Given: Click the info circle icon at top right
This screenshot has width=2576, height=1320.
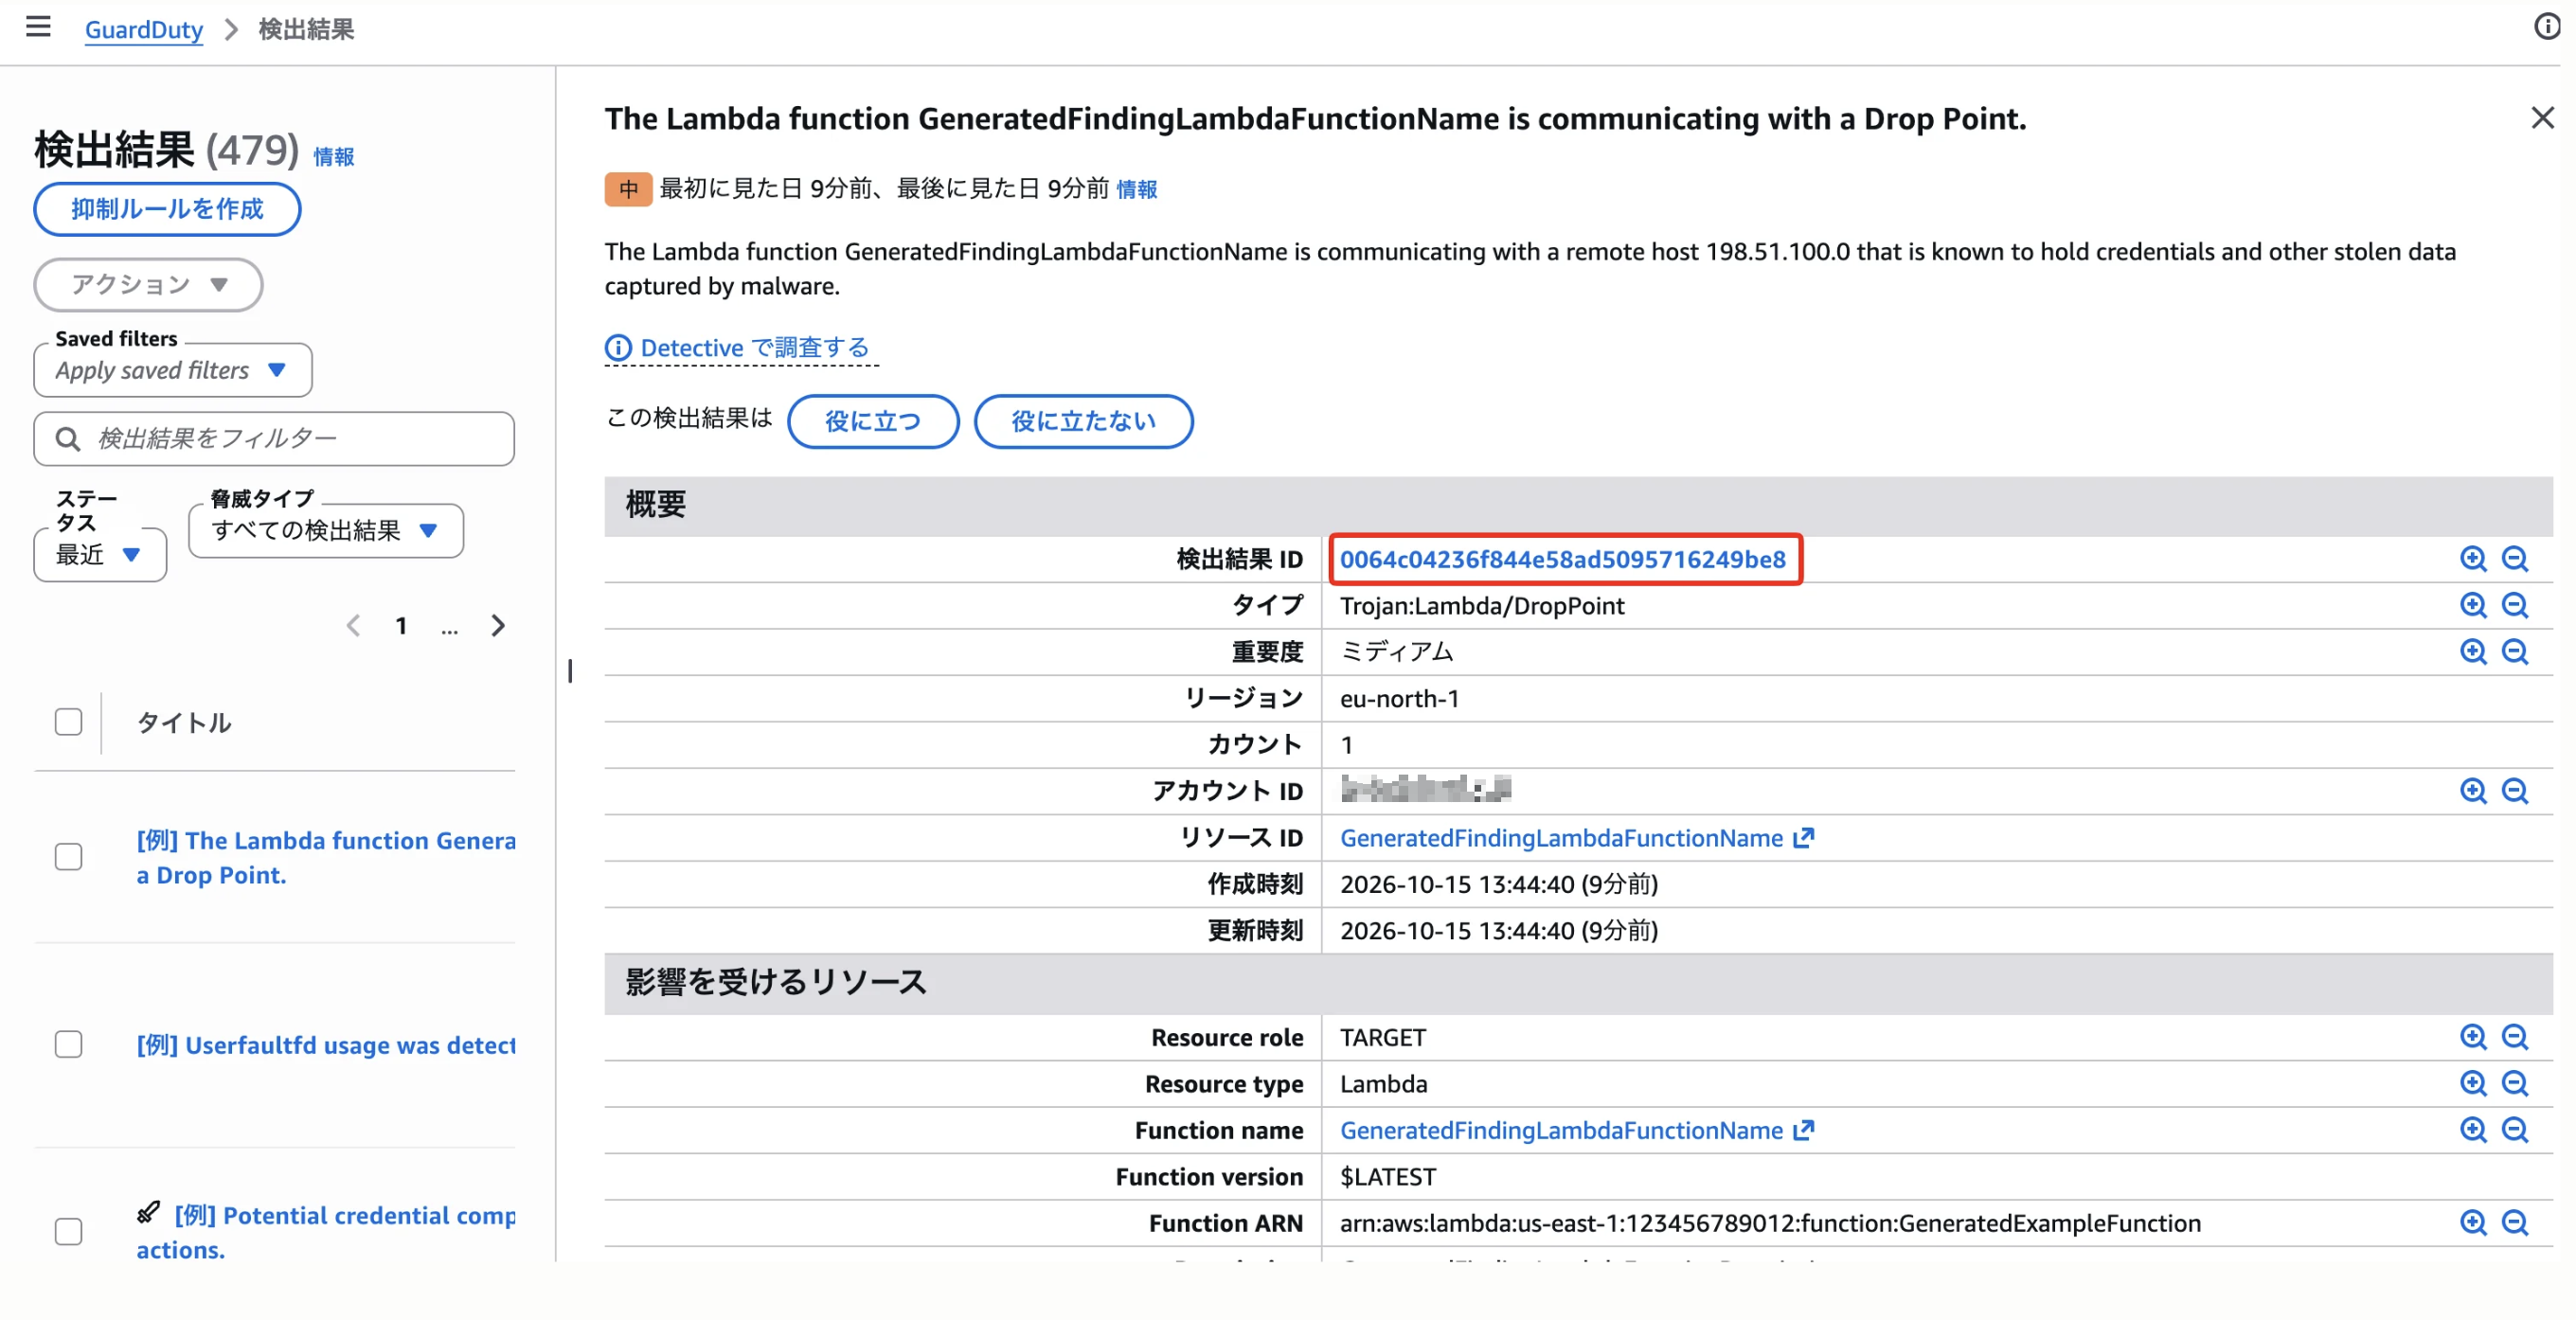Looking at the screenshot, I should (x=2547, y=27).
